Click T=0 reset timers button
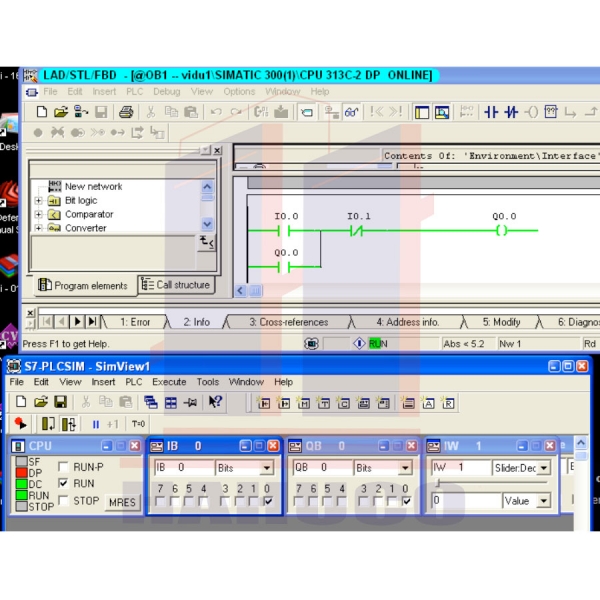600x600 pixels. coord(138,424)
